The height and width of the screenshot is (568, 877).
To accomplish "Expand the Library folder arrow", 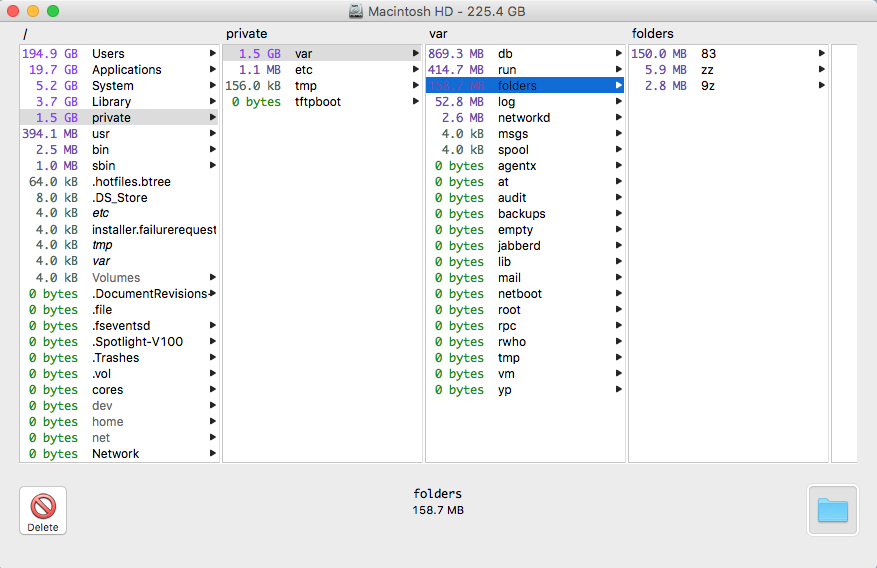I will click(x=213, y=101).
